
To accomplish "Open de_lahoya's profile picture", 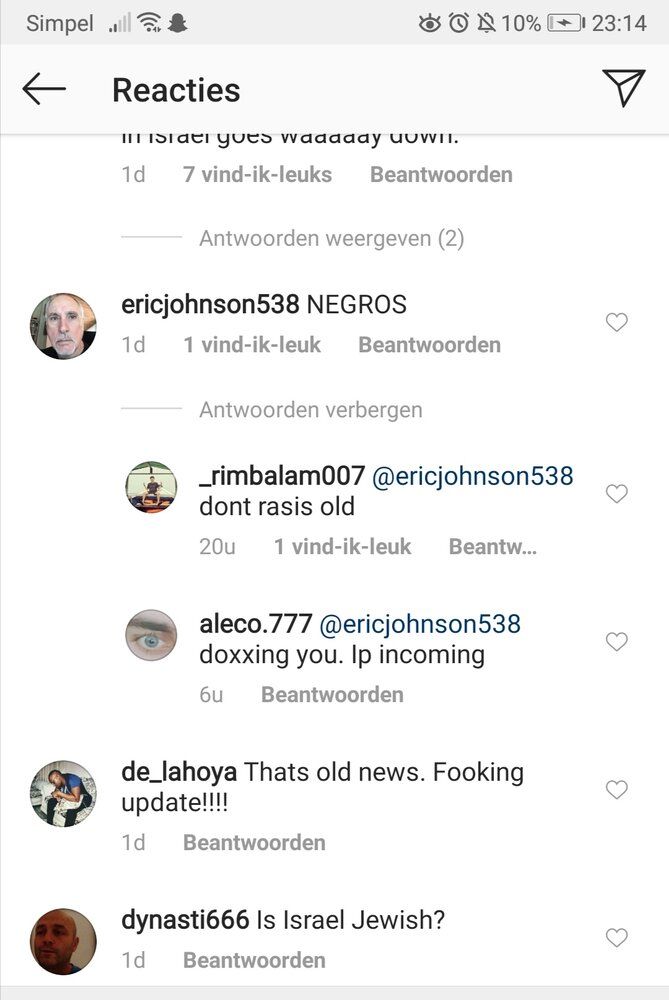I will point(63,793).
